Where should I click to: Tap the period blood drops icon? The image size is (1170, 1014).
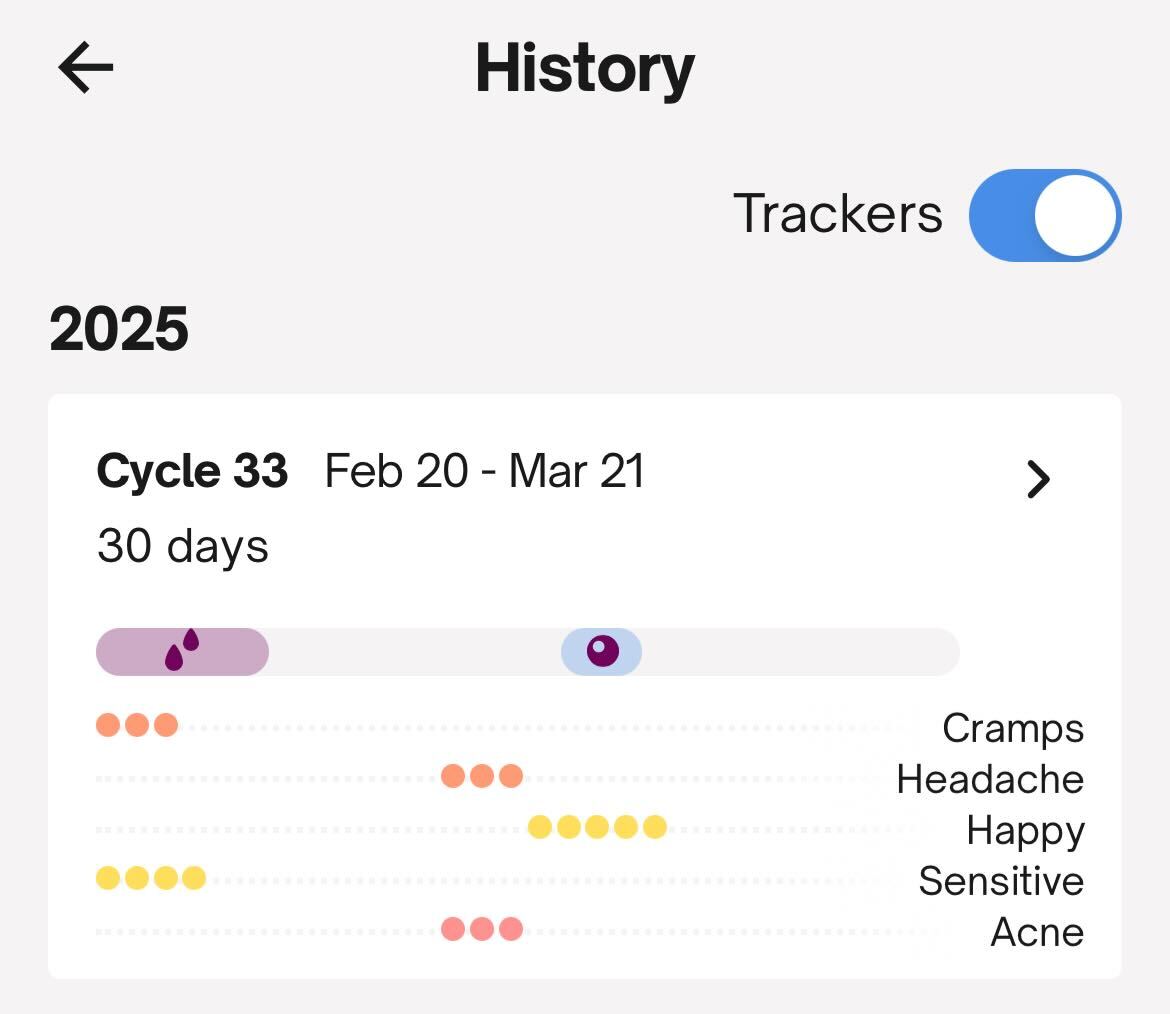tap(182, 650)
